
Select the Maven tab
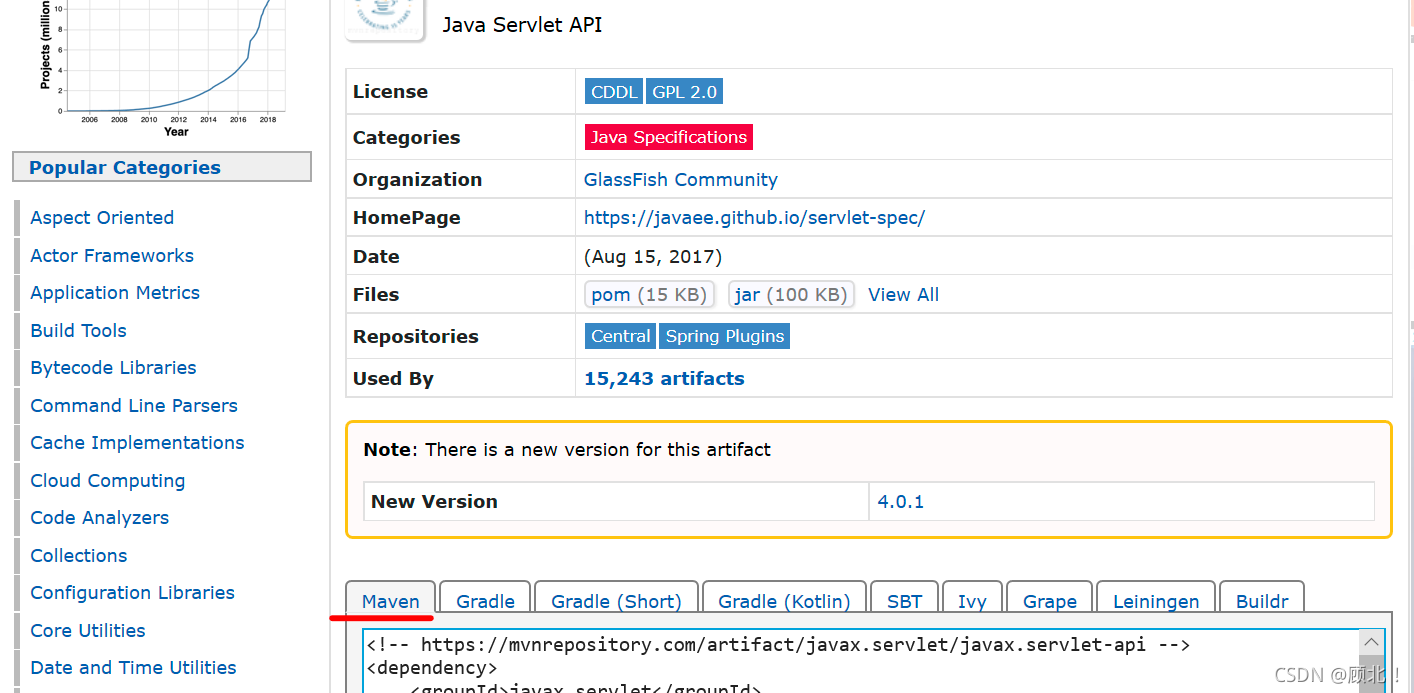click(x=391, y=601)
